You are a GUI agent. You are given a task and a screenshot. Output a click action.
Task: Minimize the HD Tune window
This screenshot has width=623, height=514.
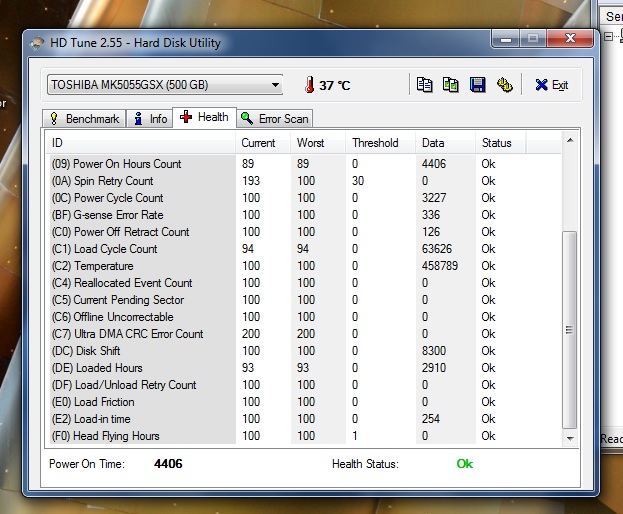[505, 39]
